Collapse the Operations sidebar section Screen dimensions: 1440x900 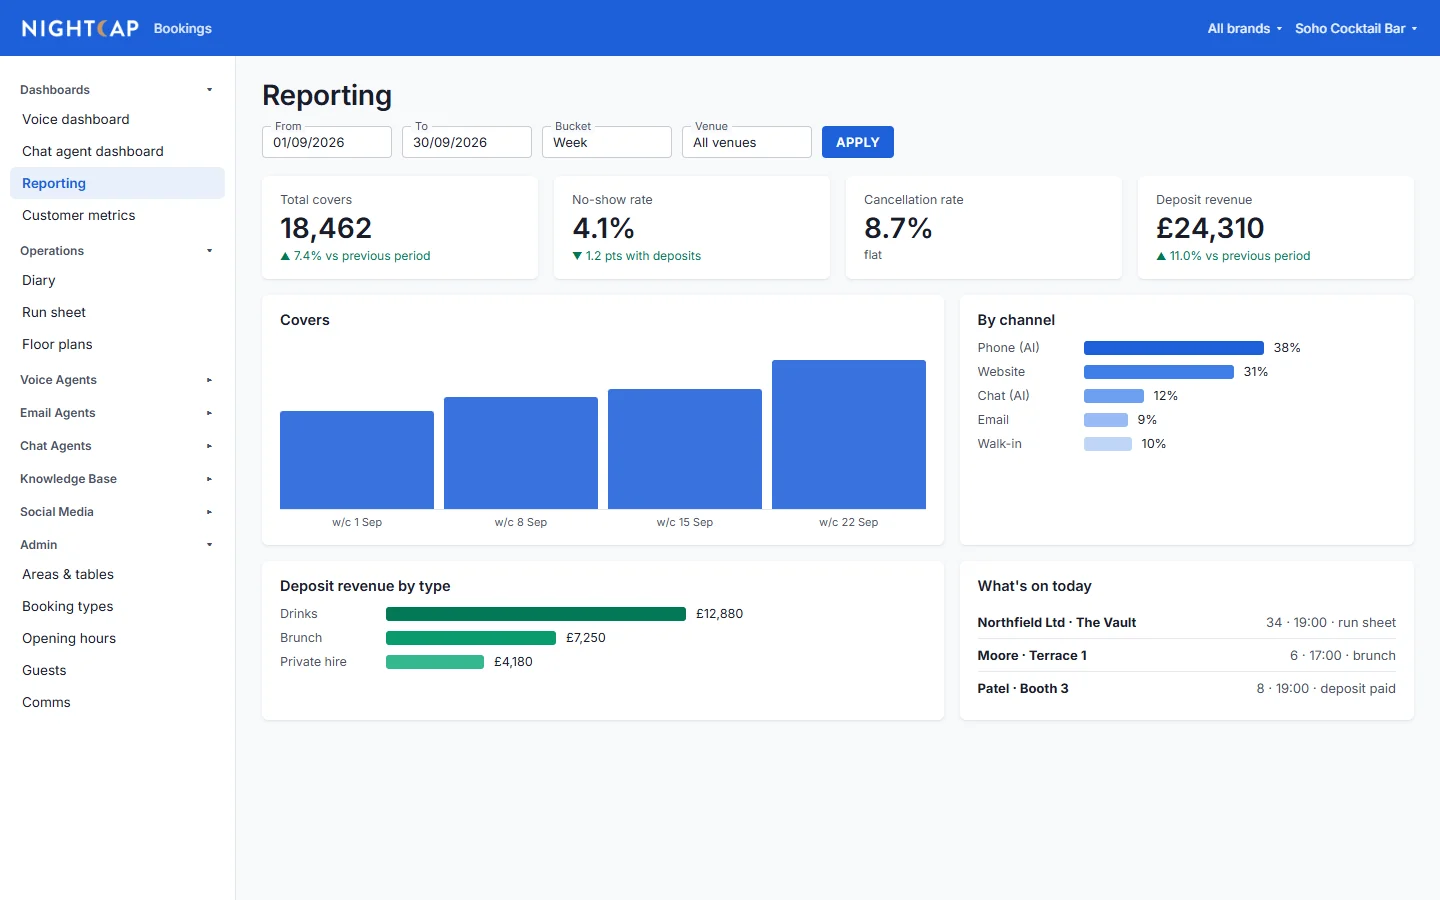117,251
